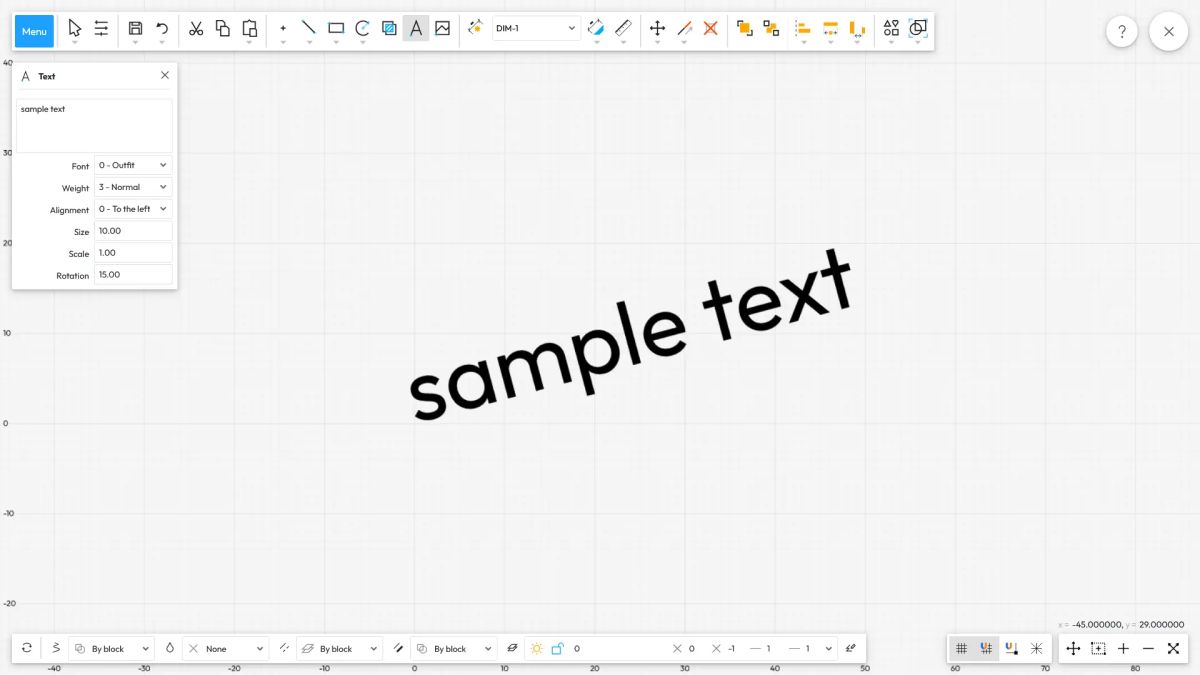Click the boolean combine shapes icon
1200x675 pixels.
pos(917,28)
